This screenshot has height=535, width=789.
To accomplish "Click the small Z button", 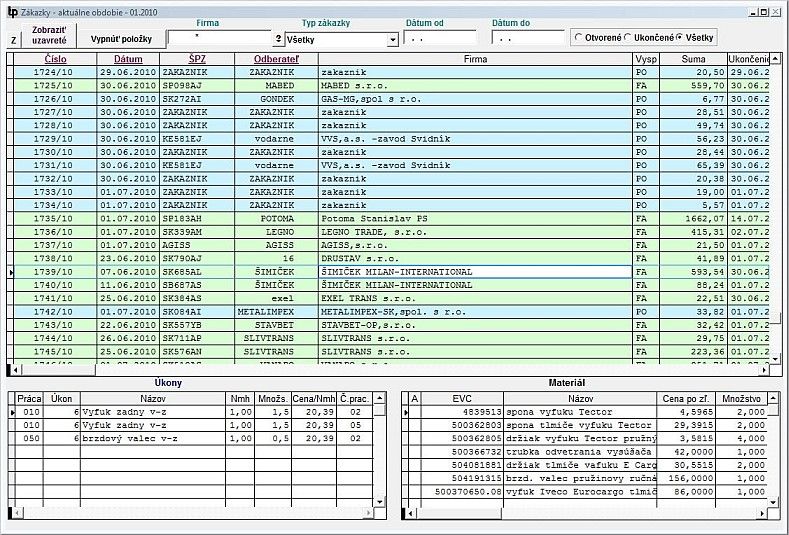I will [14, 40].
